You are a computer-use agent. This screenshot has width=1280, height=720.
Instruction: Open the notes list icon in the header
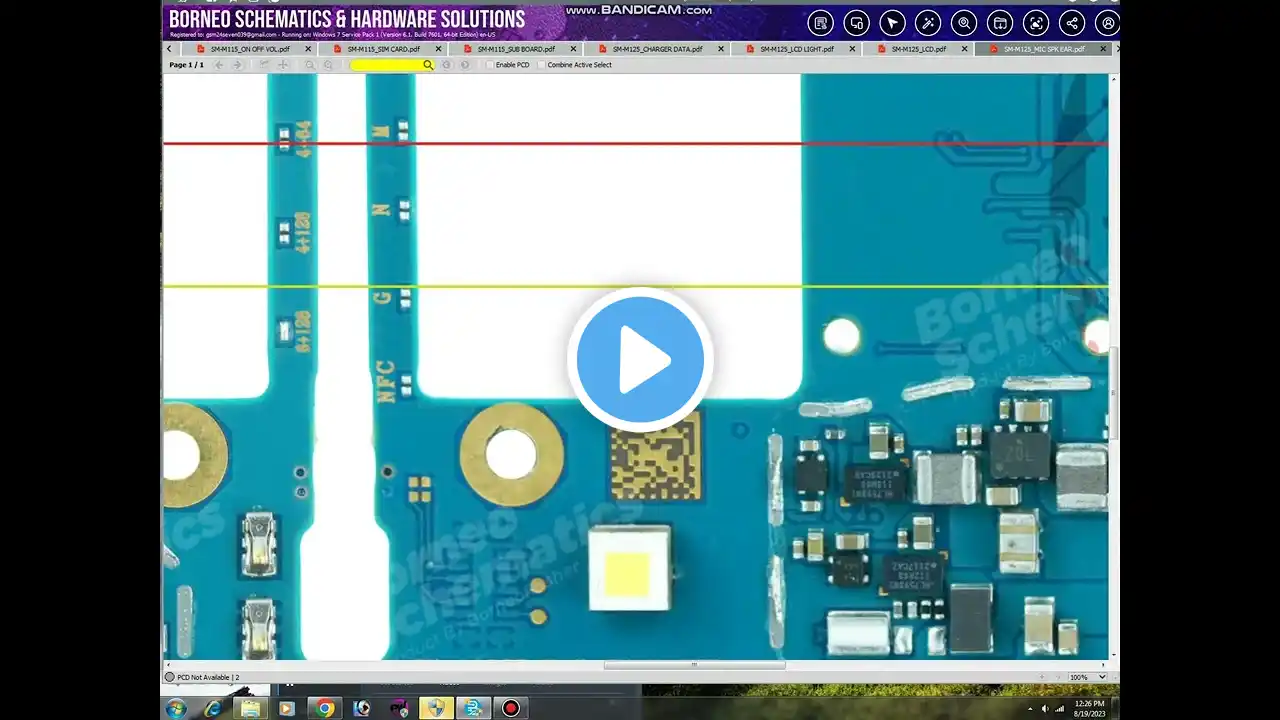pos(821,23)
